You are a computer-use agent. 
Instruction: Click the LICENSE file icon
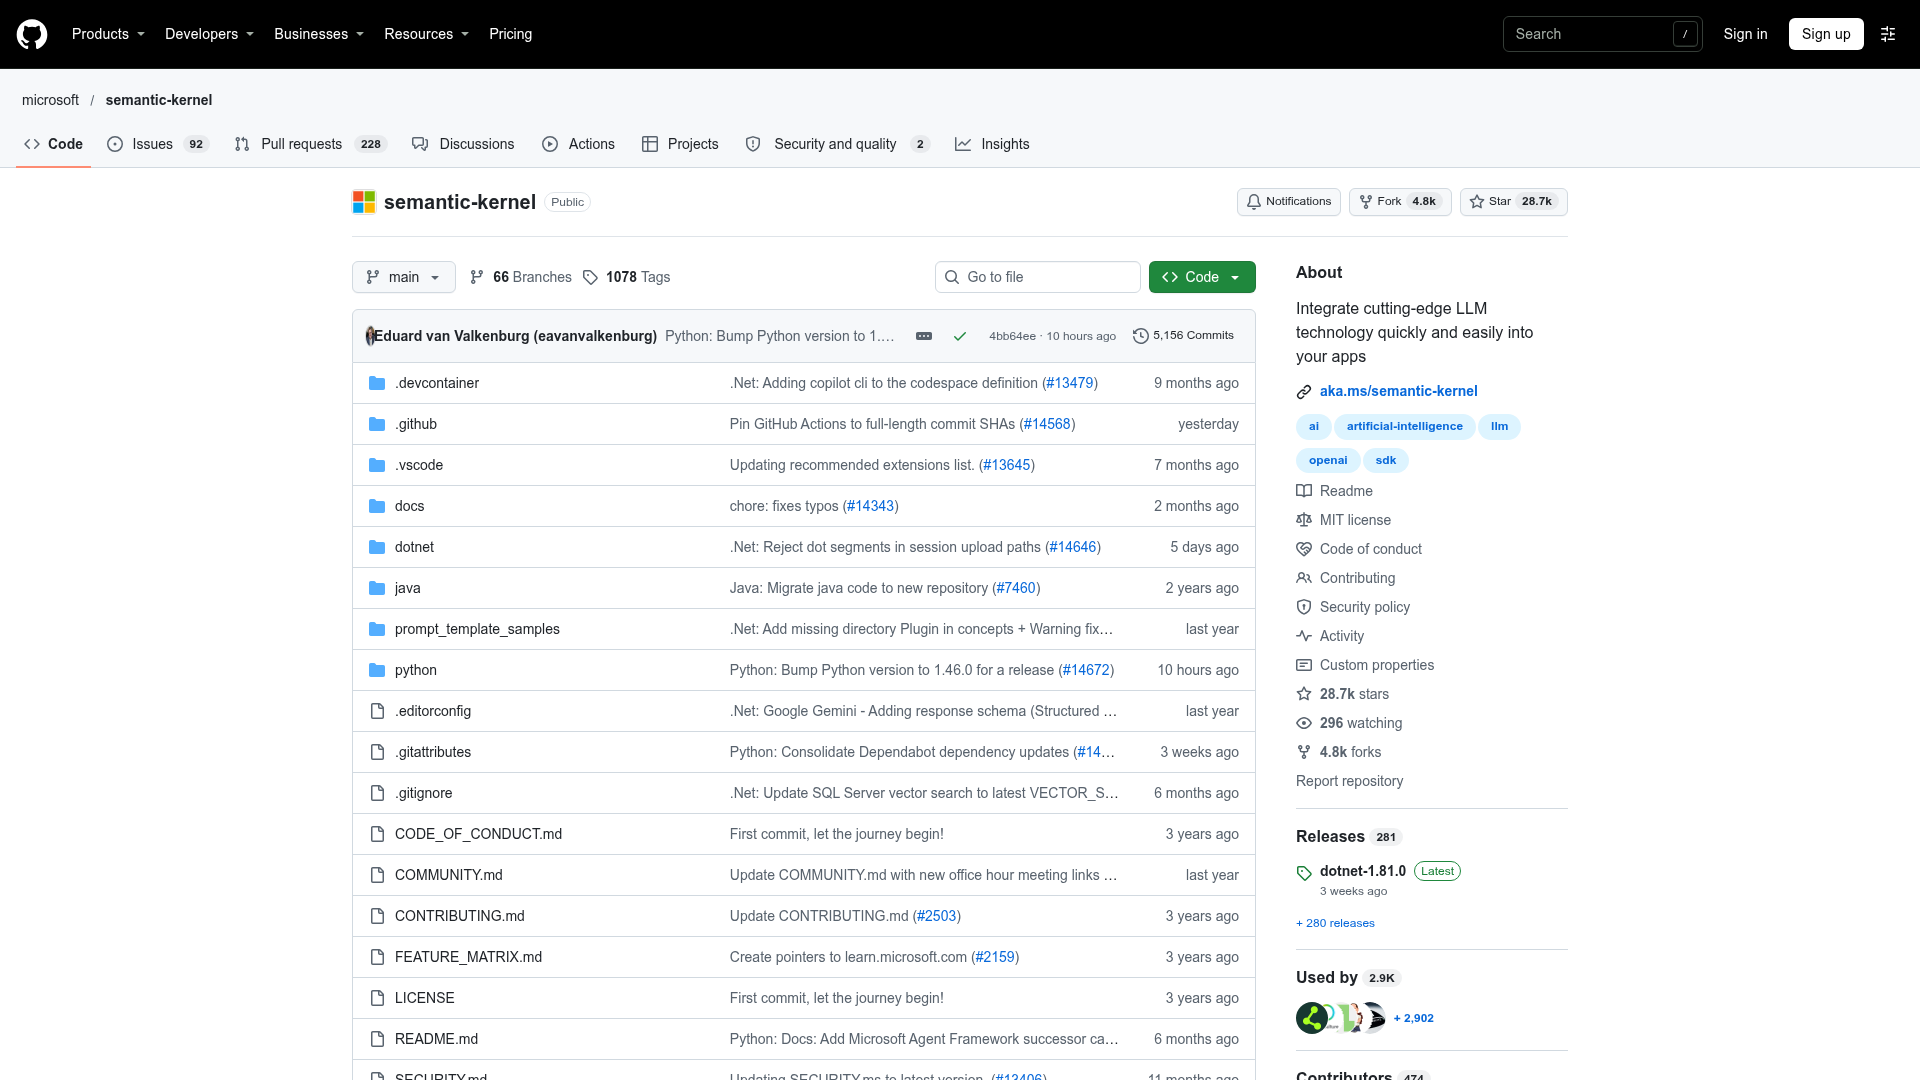377,998
